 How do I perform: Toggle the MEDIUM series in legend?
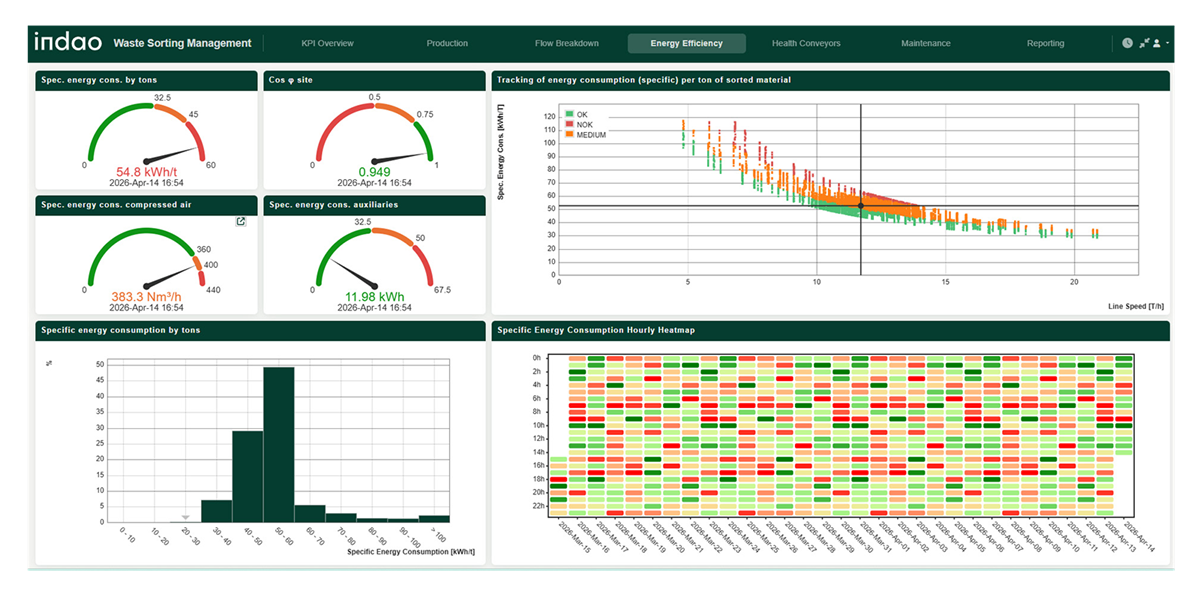[x=590, y=134]
